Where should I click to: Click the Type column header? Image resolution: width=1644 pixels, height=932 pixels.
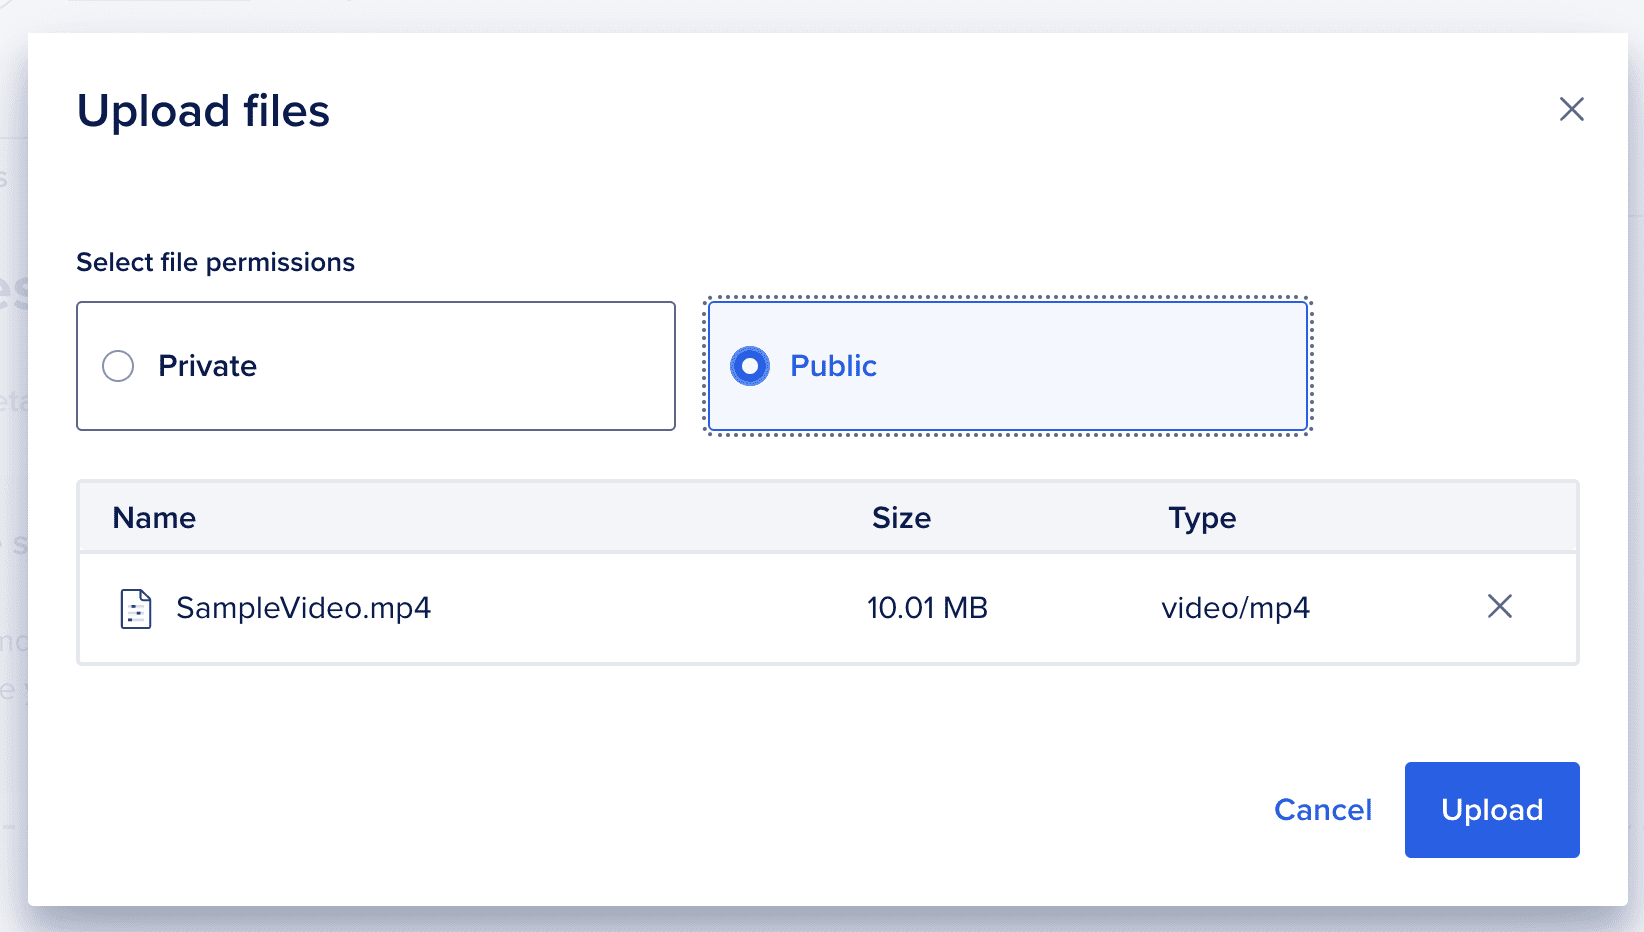coord(1202,518)
